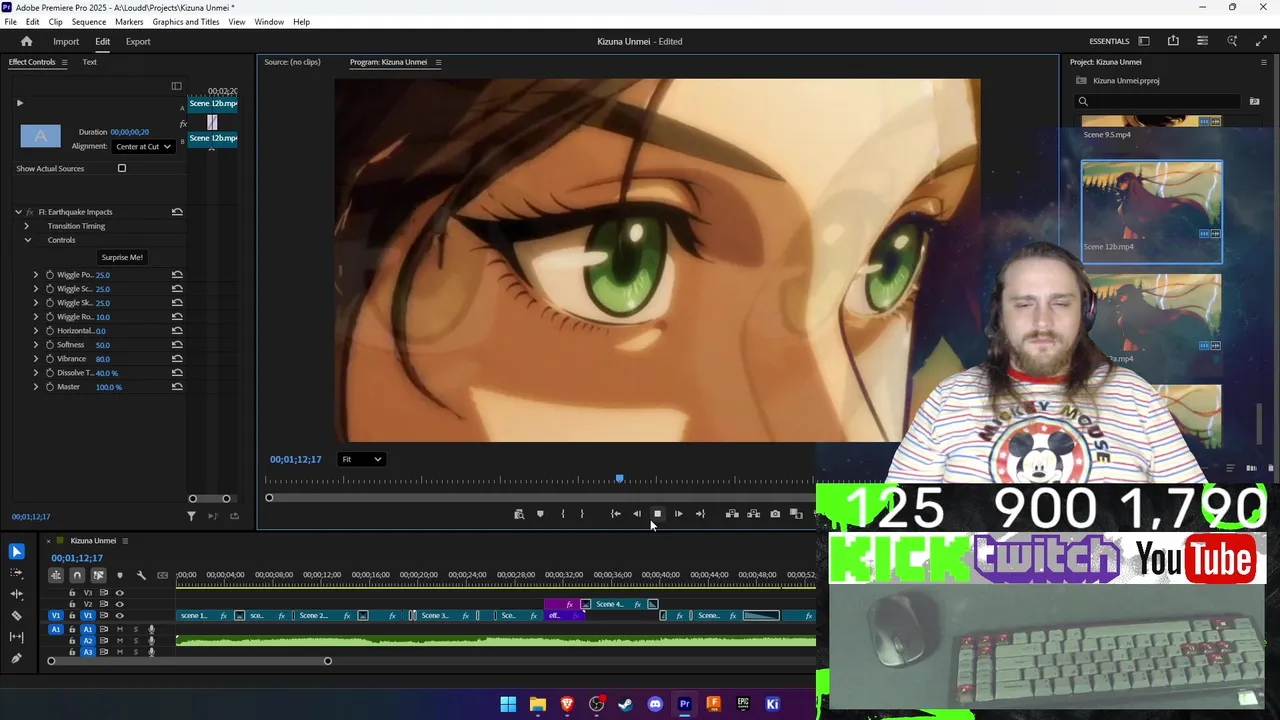Image resolution: width=1280 pixels, height=720 pixels.
Task: Open the Graphics and Titles menu
Action: 186,22
